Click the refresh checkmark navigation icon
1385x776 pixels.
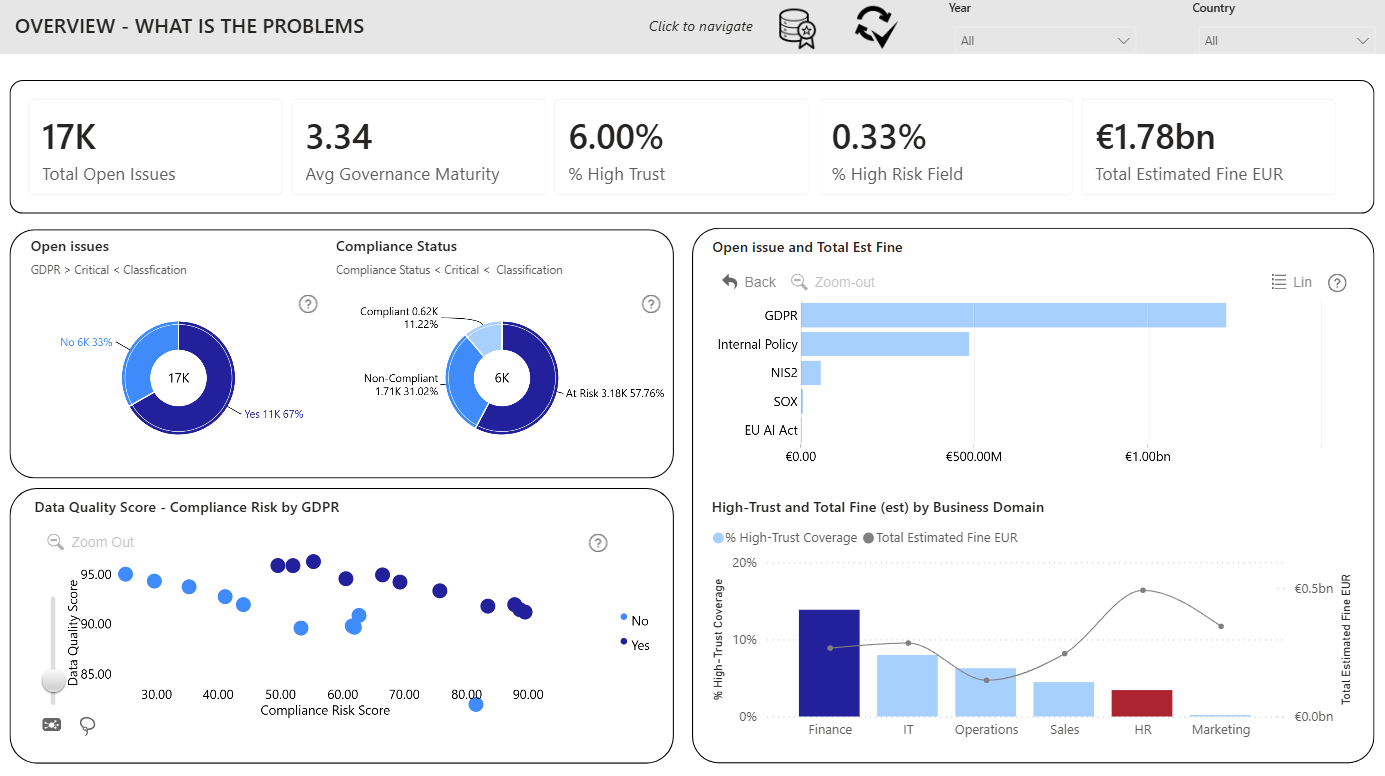[x=876, y=27]
